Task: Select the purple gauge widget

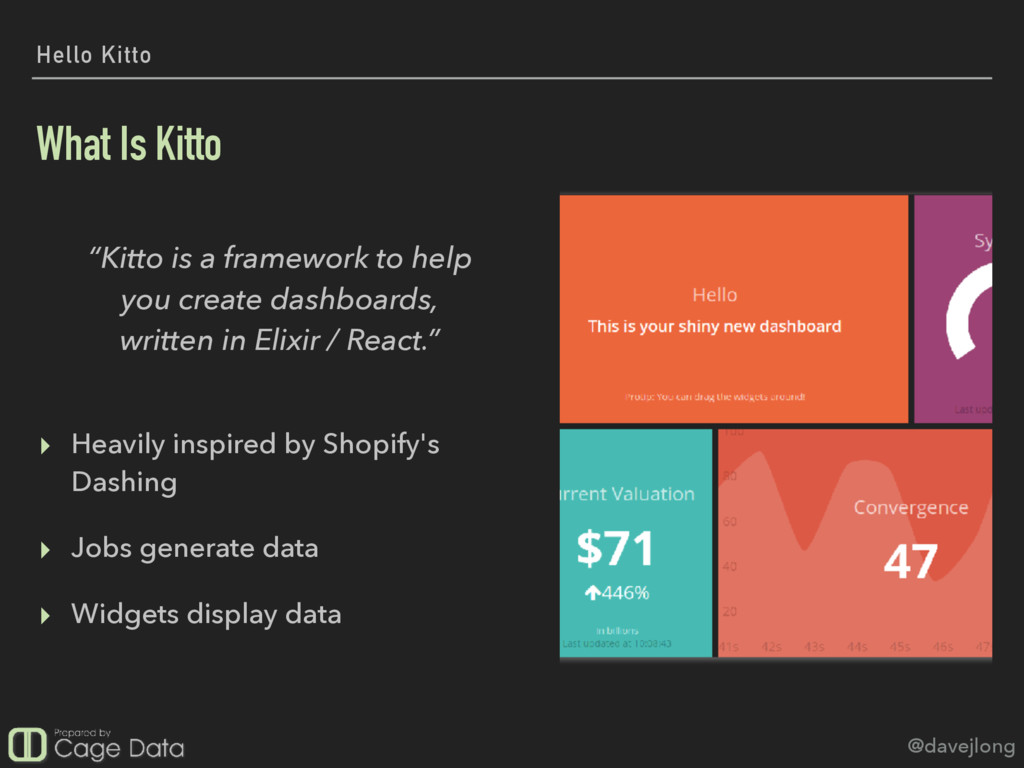Action: 953,308
